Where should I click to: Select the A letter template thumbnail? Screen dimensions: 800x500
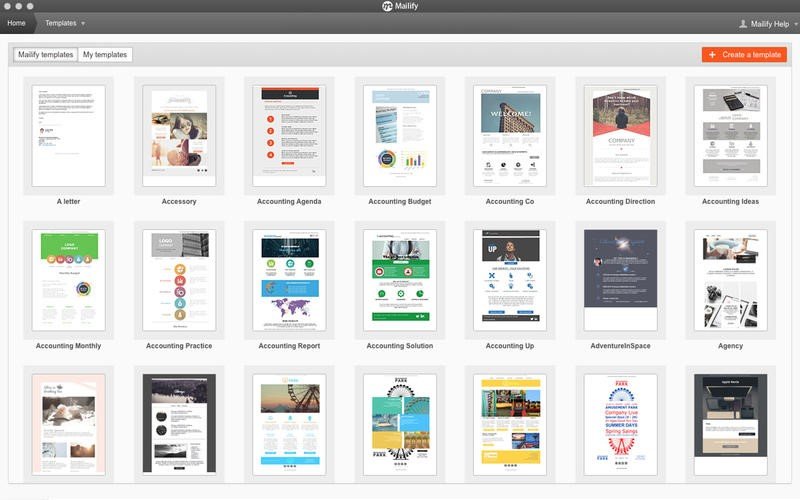[x=68, y=136]
